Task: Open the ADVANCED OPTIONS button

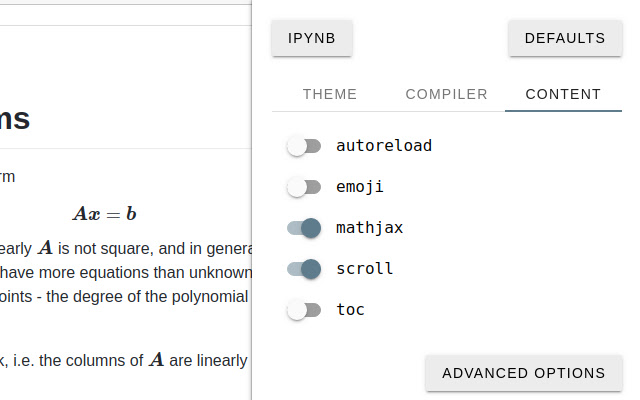Action: click(x=523, y=373)
